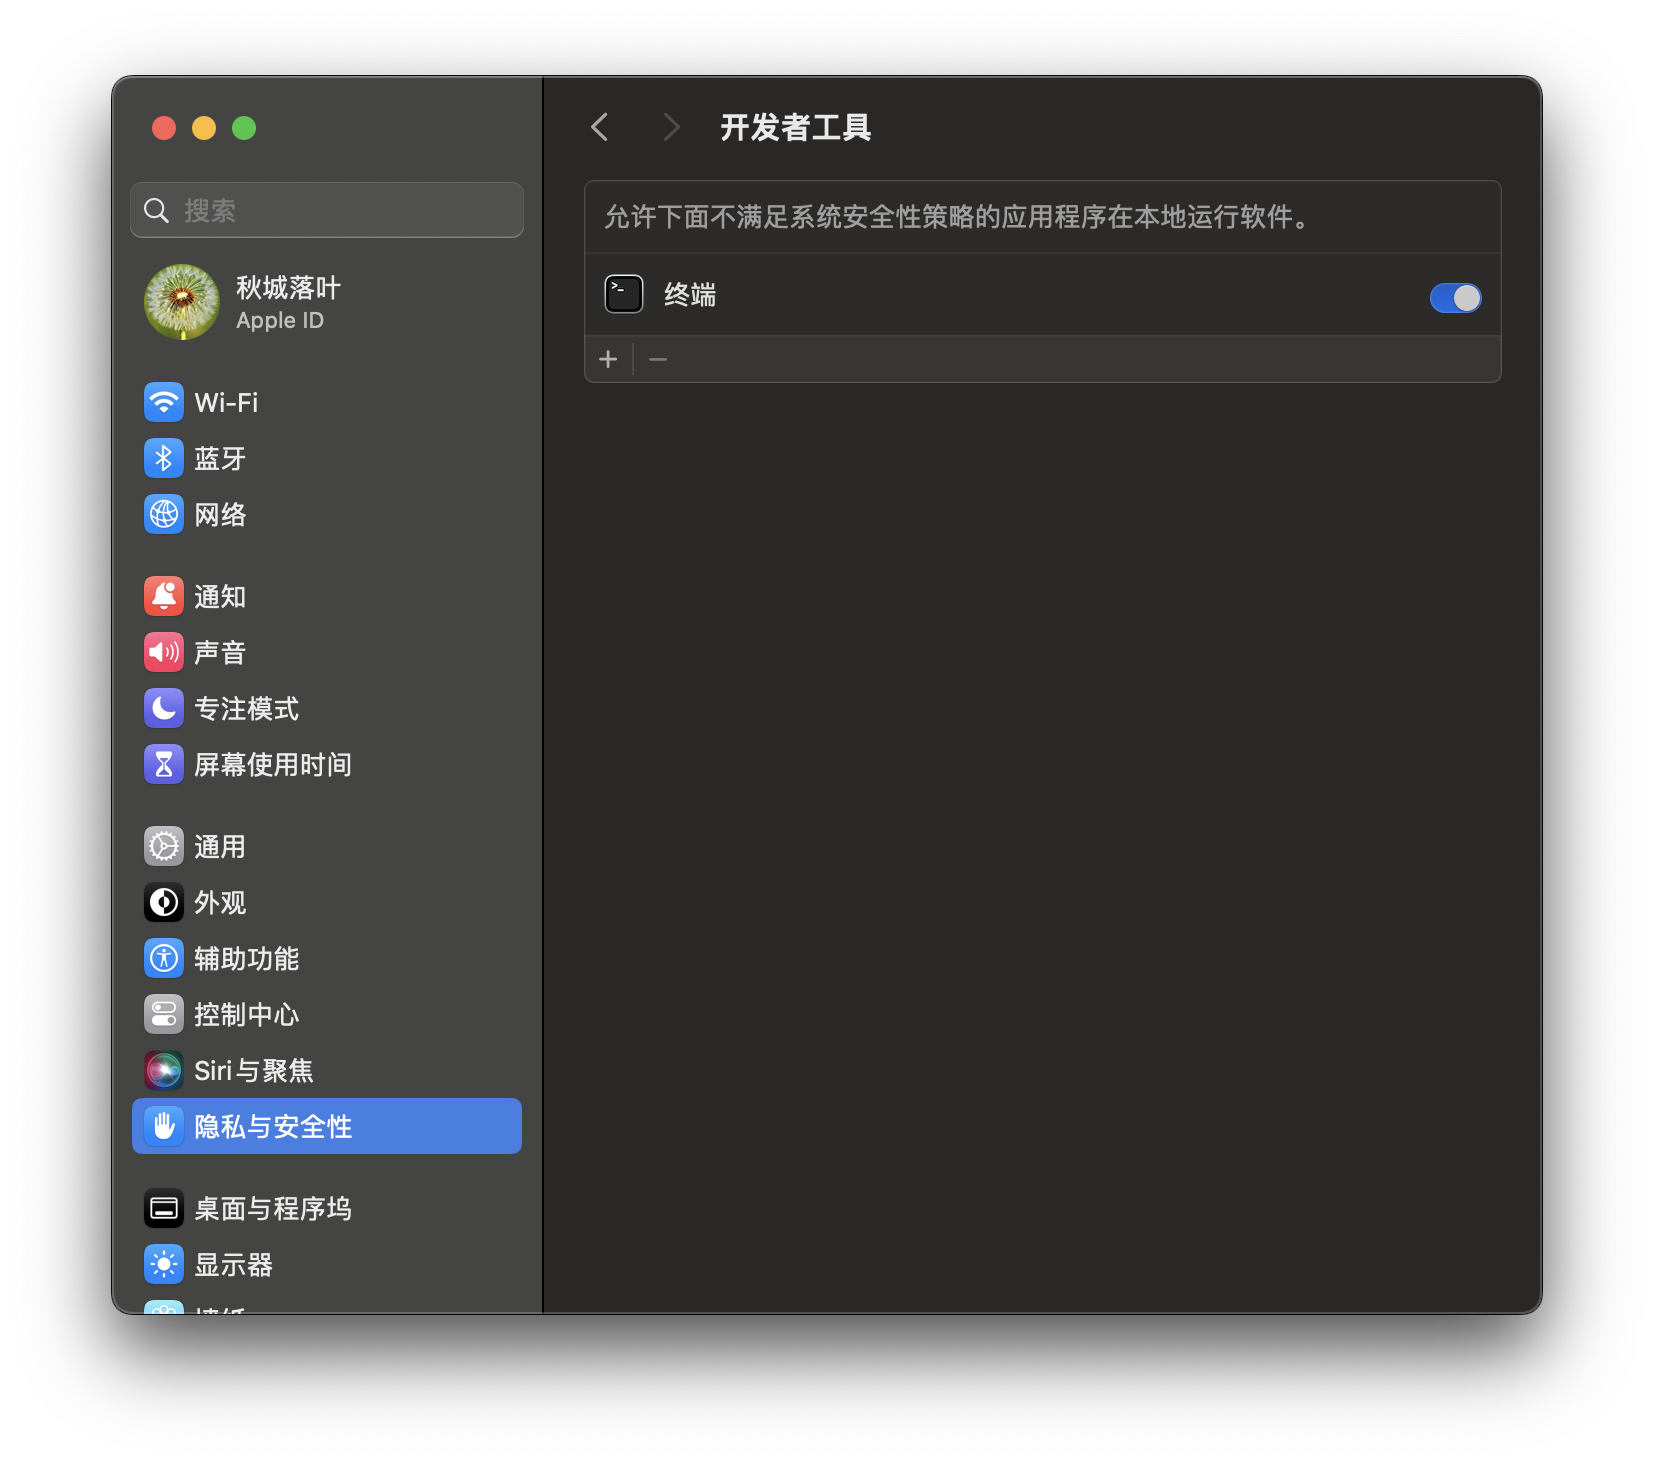Image resolution: width=1654 pixels, height=1462 pixels.
Task: Select the 通用 label
Action: coord(220,846)
